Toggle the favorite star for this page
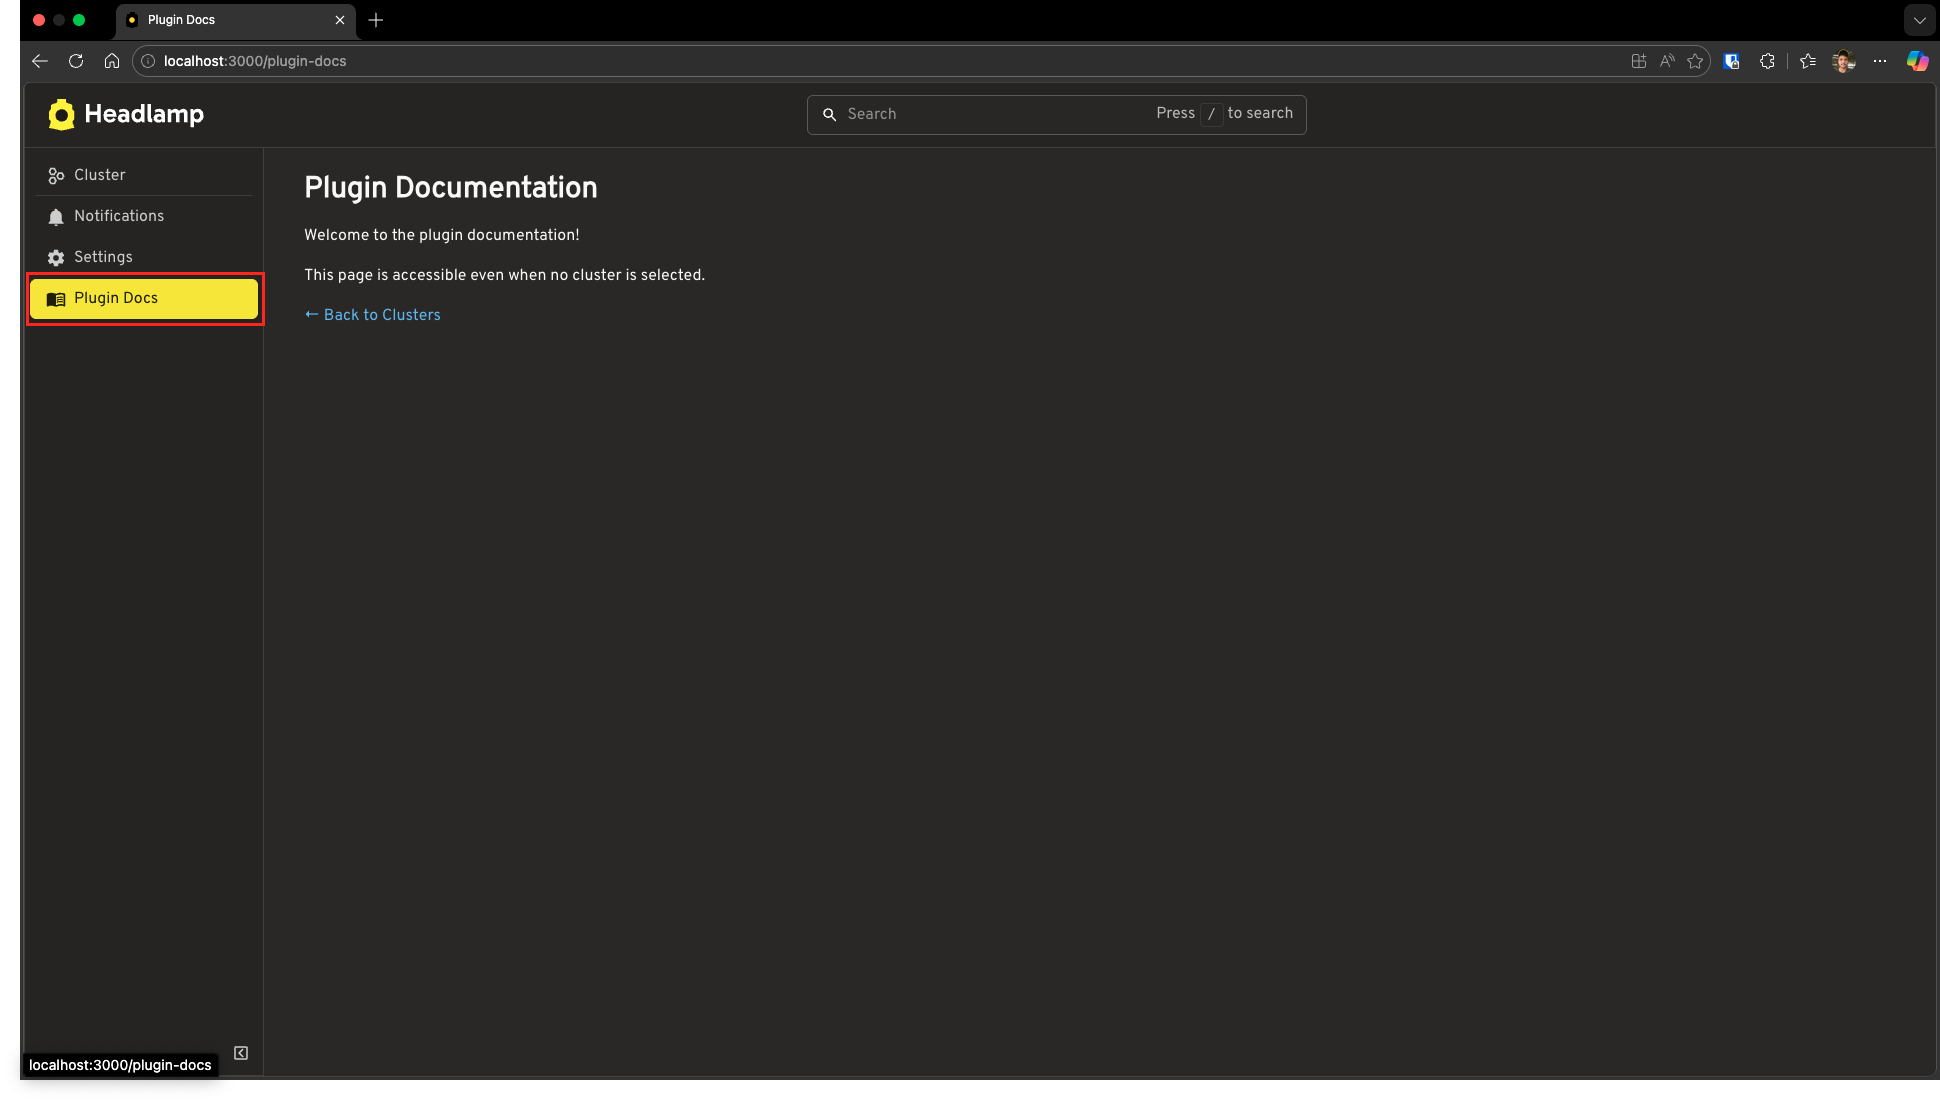The image size is (1940, 1104). (1695, 61)
